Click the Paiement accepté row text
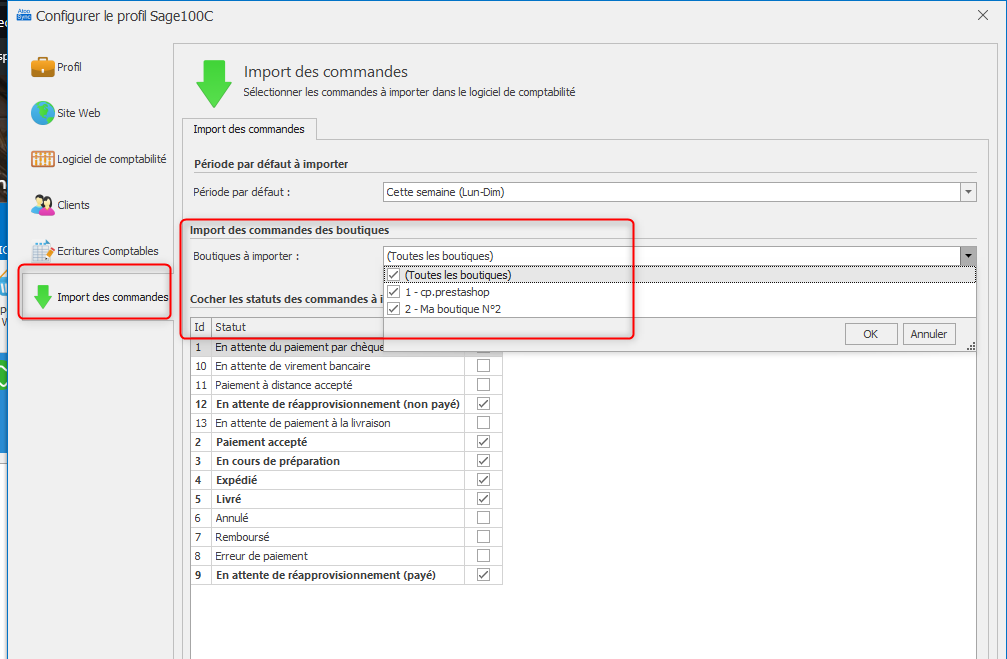Screen dimensions: 1007x659 tap(261, 442)
